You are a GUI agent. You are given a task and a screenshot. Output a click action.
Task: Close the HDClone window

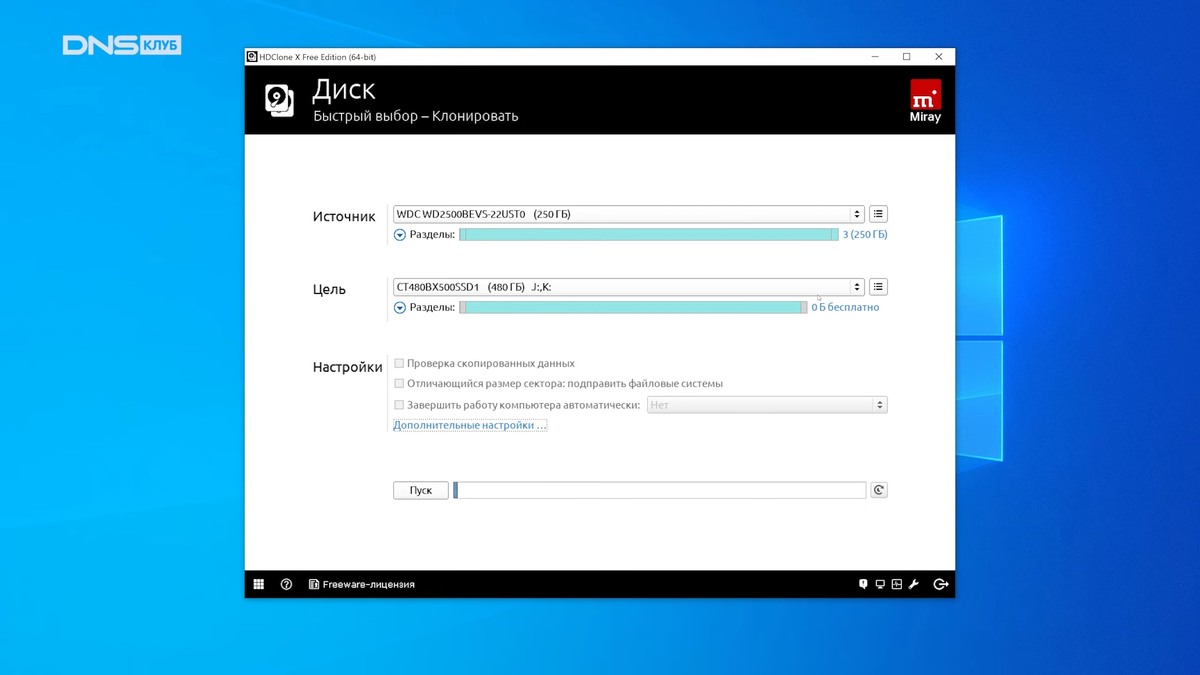(939, 57)
